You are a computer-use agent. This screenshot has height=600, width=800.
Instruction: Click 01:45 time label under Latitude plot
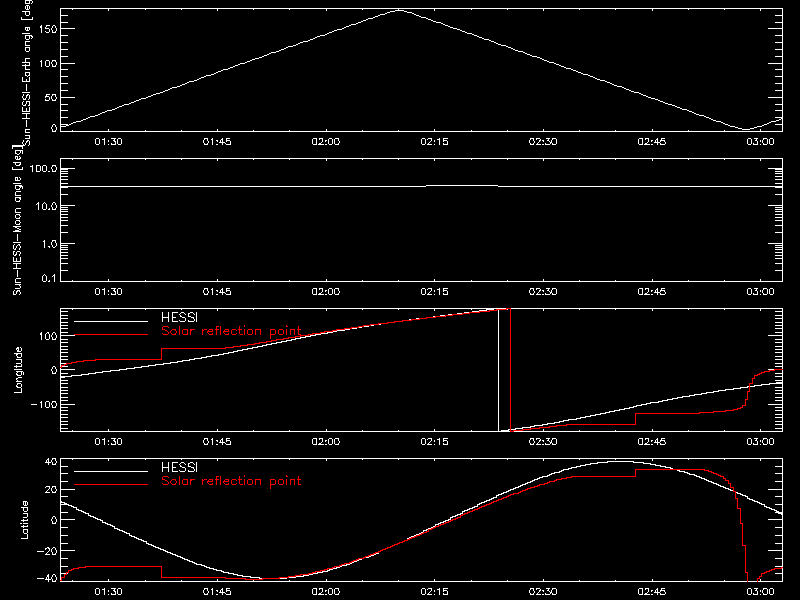click(x=217, y=592)
